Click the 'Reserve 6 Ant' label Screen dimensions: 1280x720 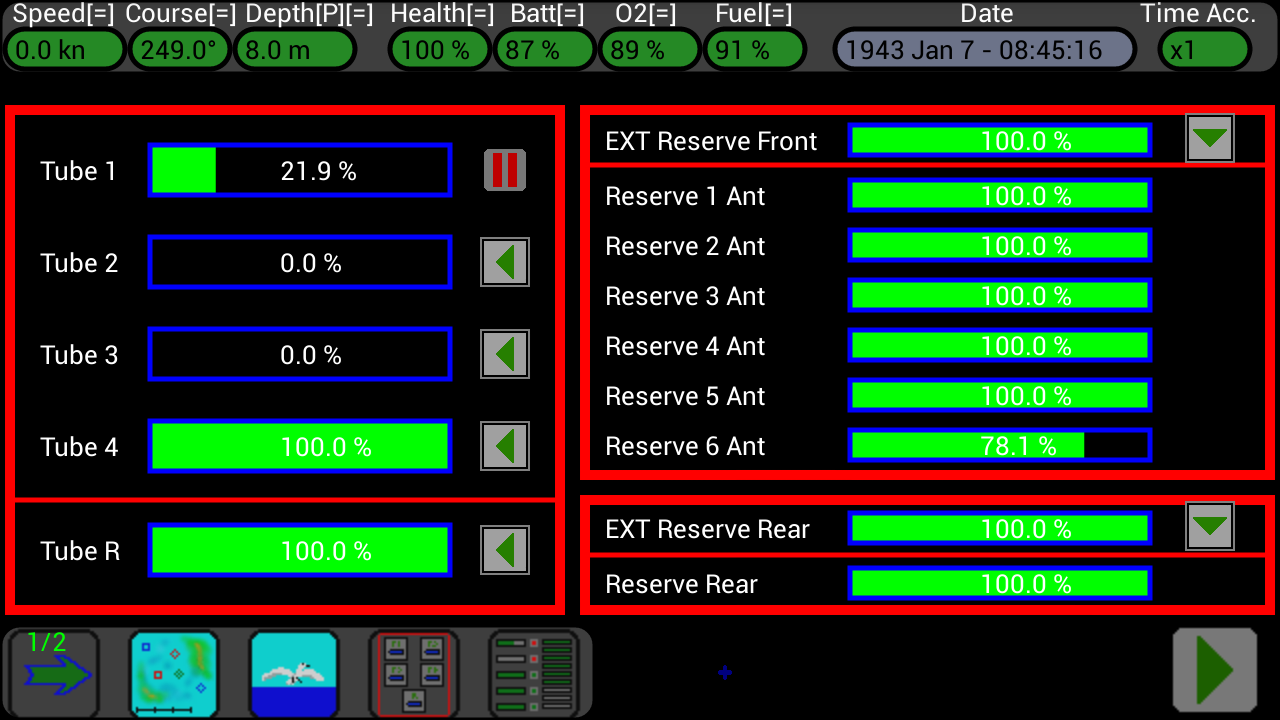[x=685, y=446]
